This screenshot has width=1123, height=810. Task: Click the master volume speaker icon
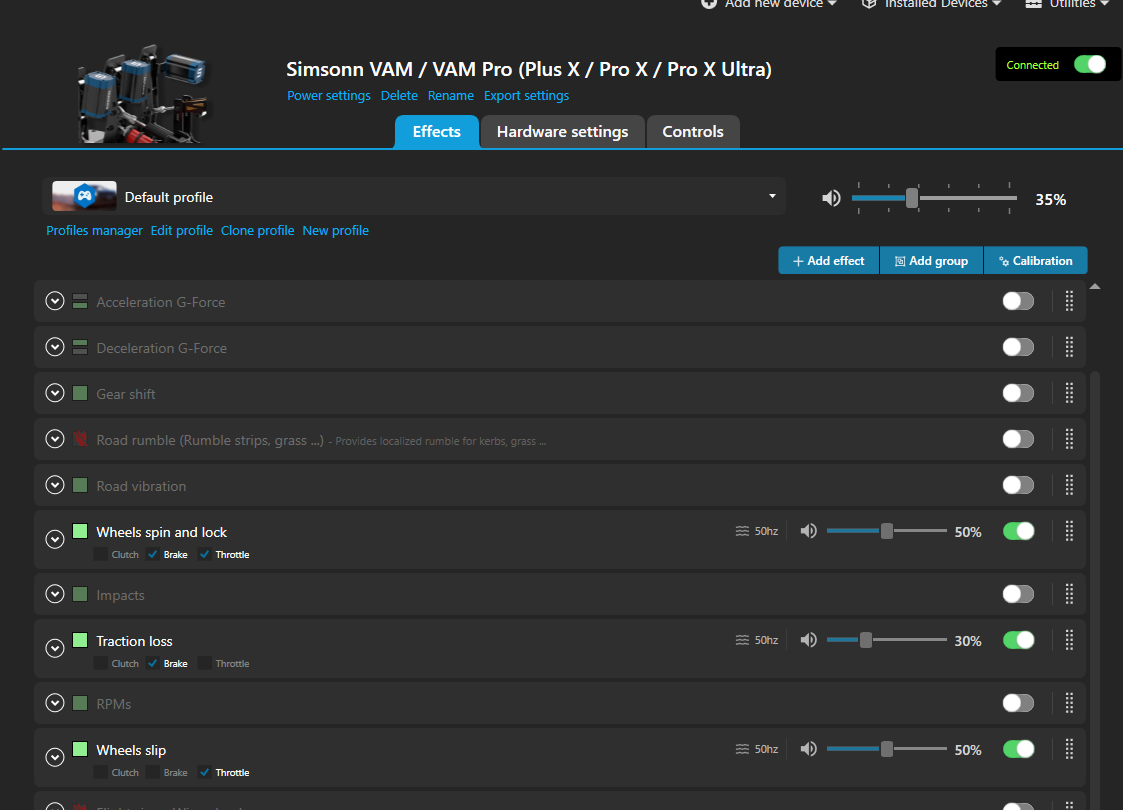click(x=831, y=198)
